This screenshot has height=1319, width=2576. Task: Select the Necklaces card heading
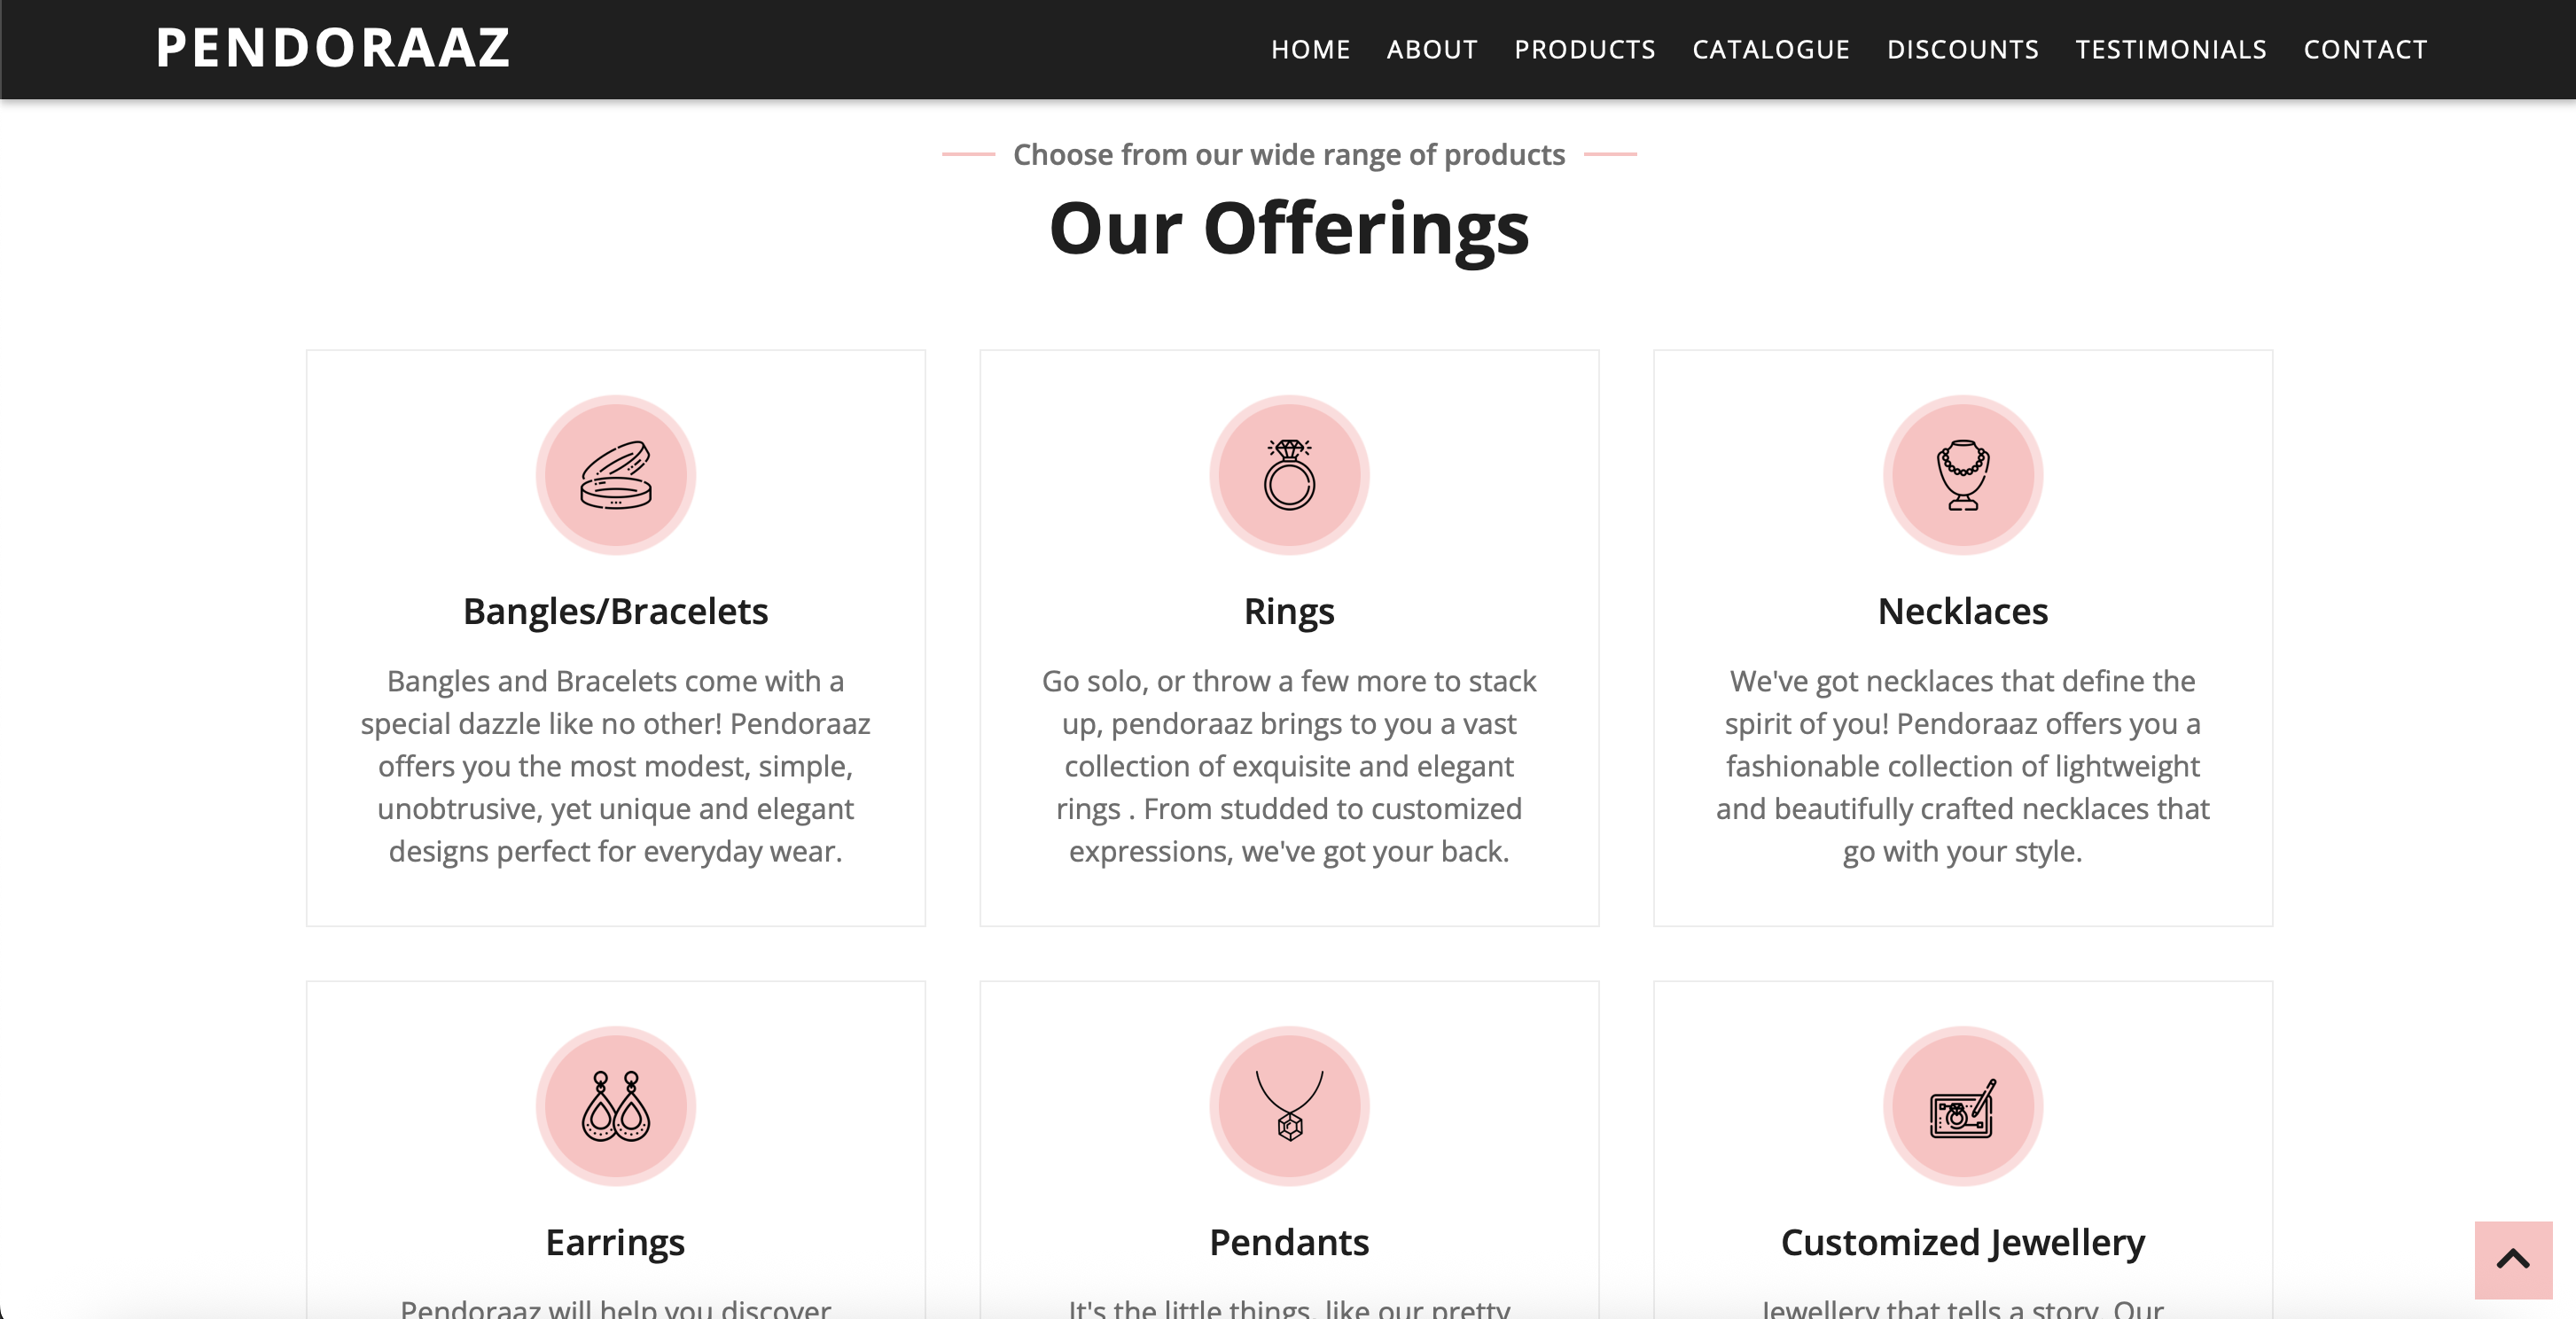[x=1962, y=611]
